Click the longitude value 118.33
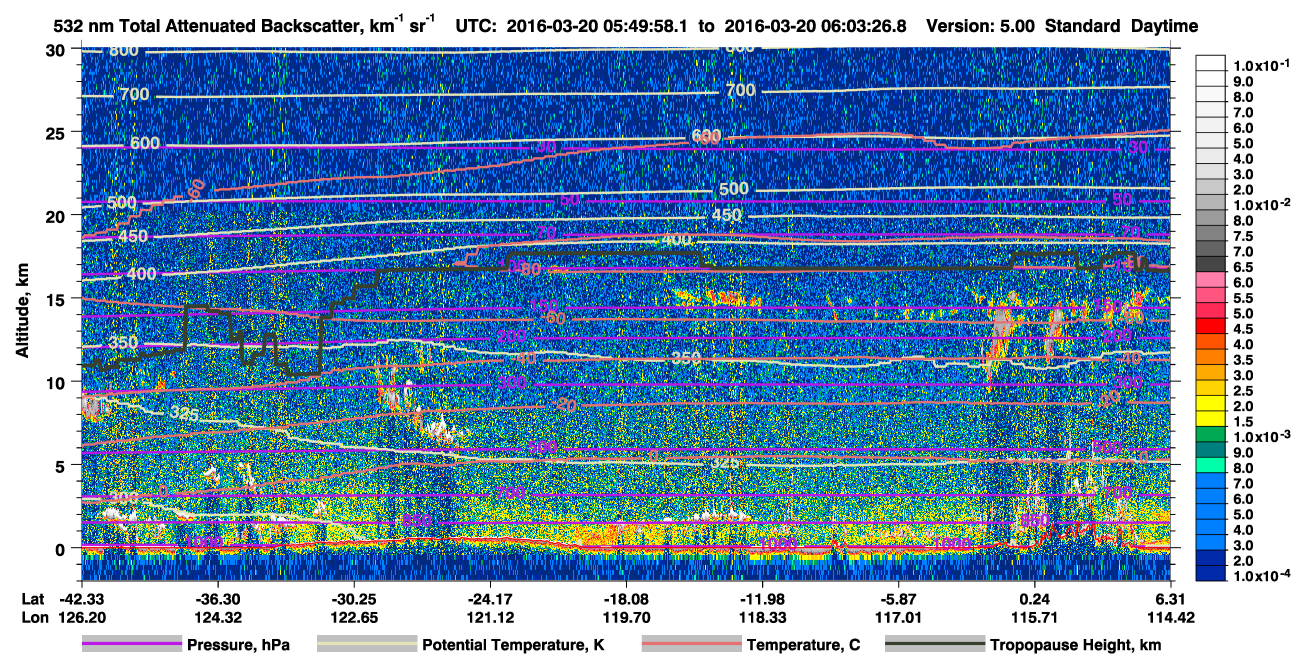 point(762,616)
